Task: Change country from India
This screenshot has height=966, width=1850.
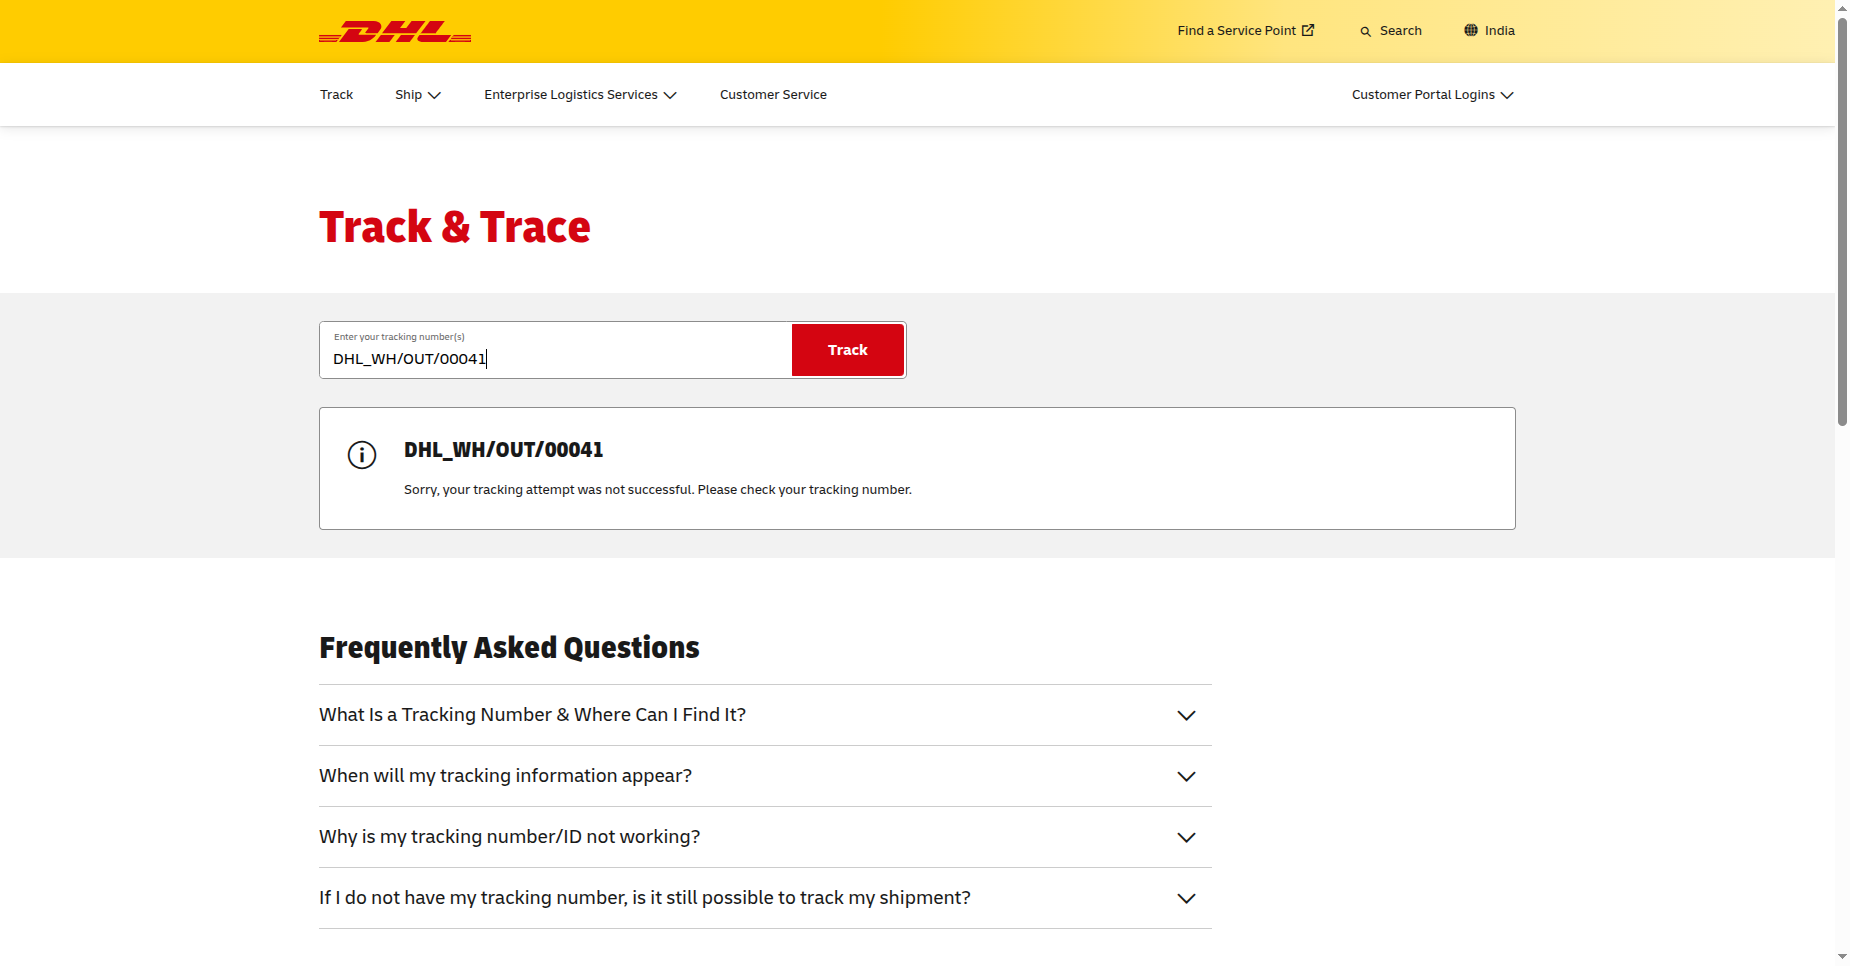Action: click(1490, 31)
